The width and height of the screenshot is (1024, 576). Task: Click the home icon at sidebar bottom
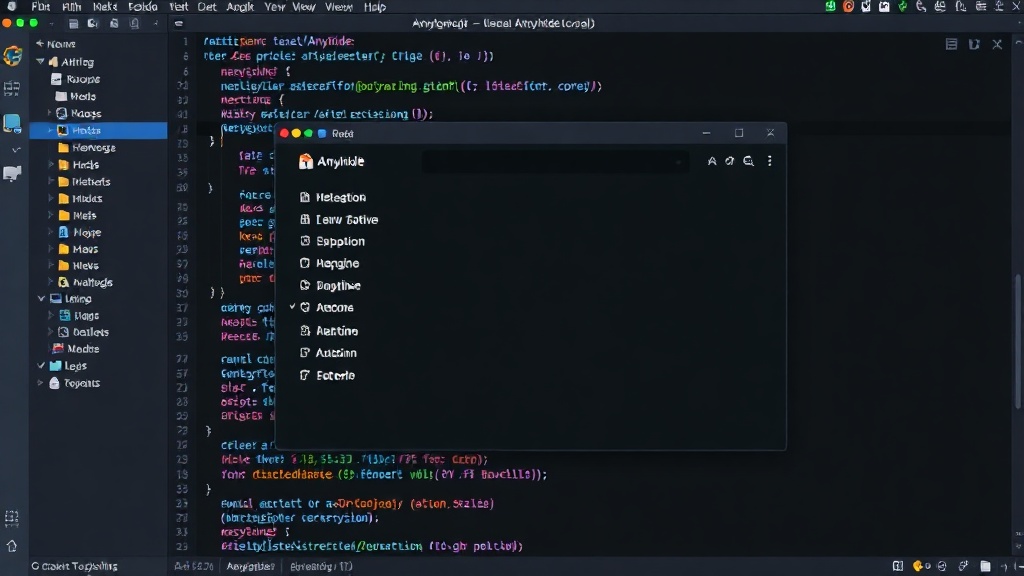(12, 546)
